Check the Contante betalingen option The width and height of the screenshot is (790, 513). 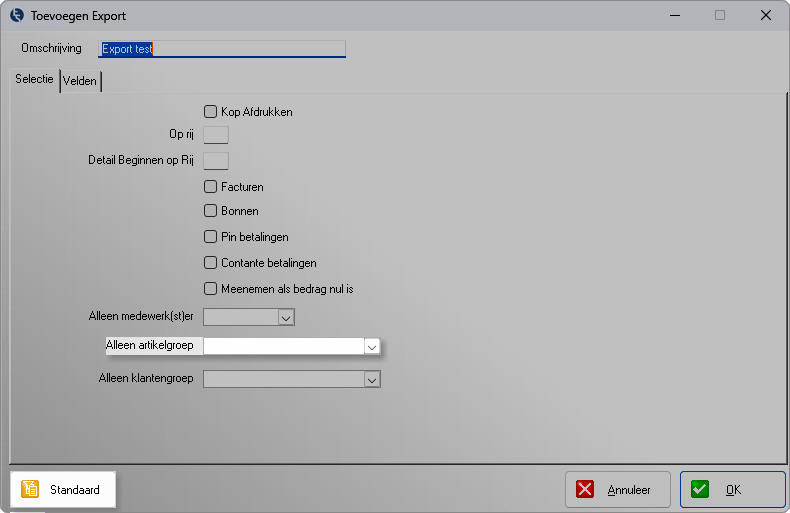point(210,263)
